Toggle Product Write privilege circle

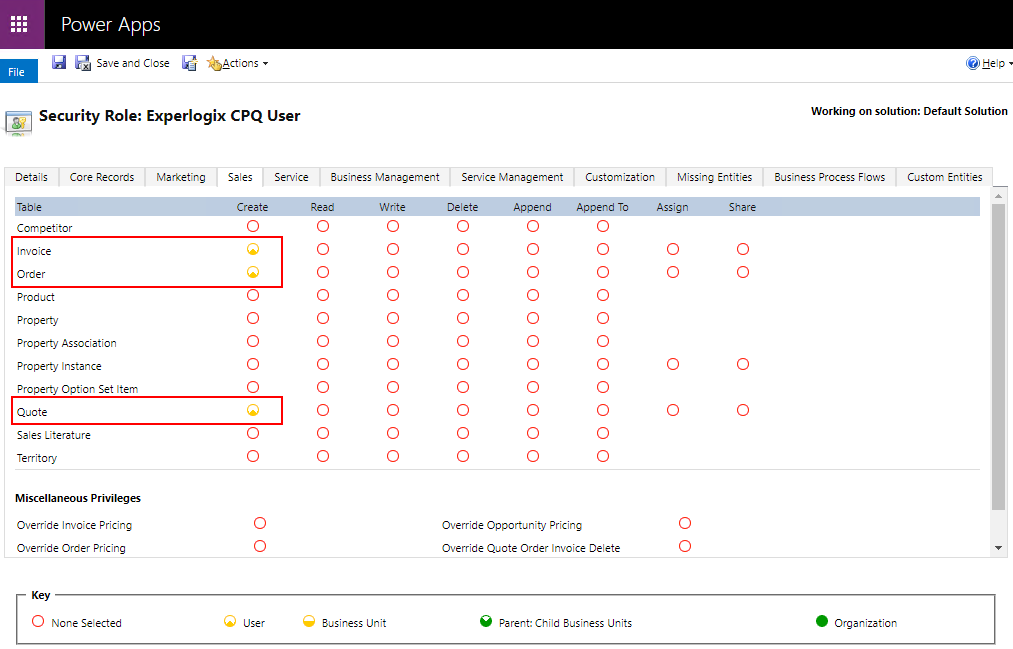393,295
